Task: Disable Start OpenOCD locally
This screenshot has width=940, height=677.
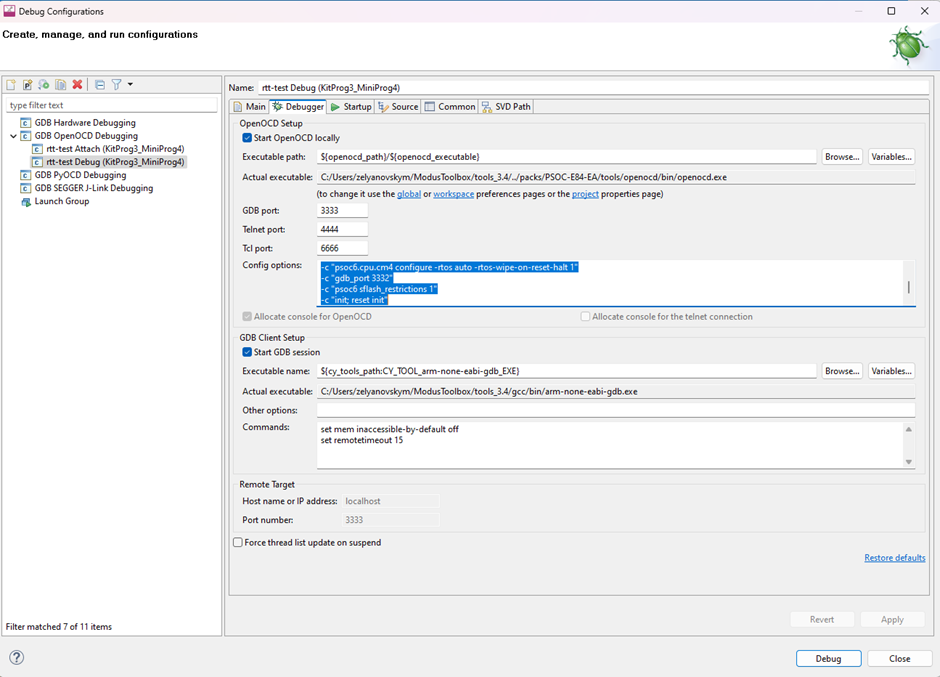Action: tap(245, 137)
